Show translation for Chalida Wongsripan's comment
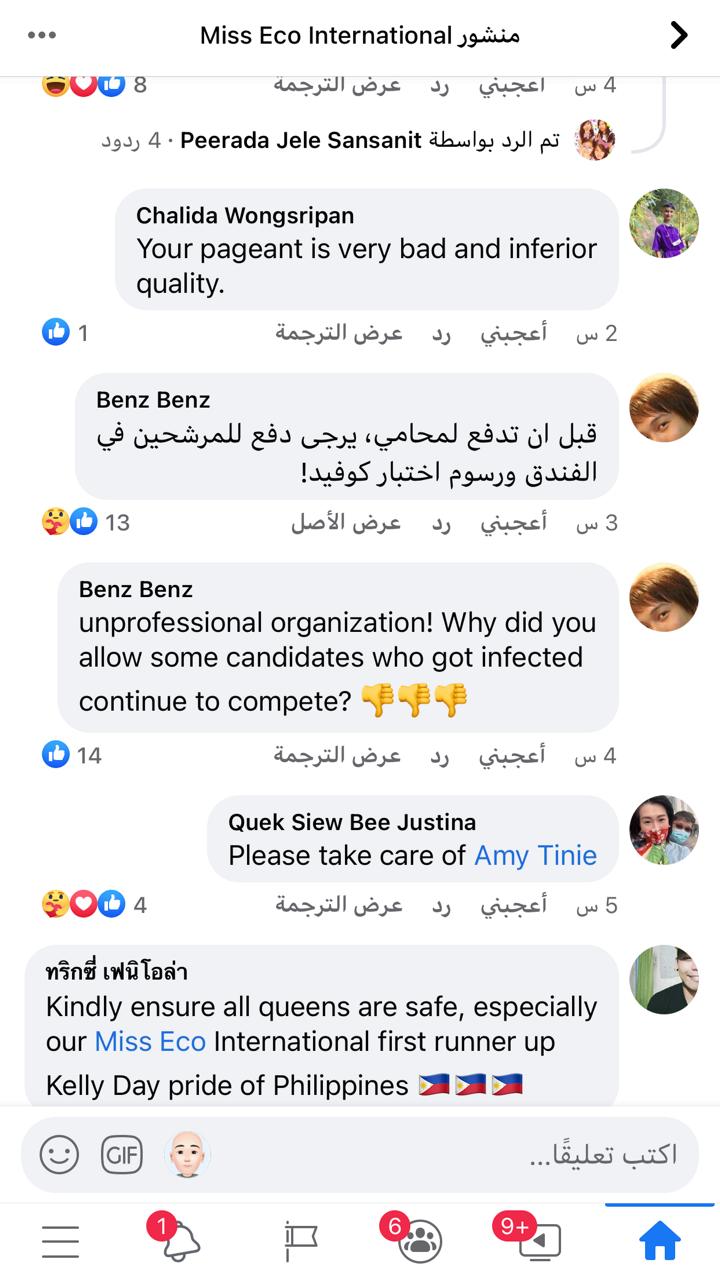 [x=338, y=333]
